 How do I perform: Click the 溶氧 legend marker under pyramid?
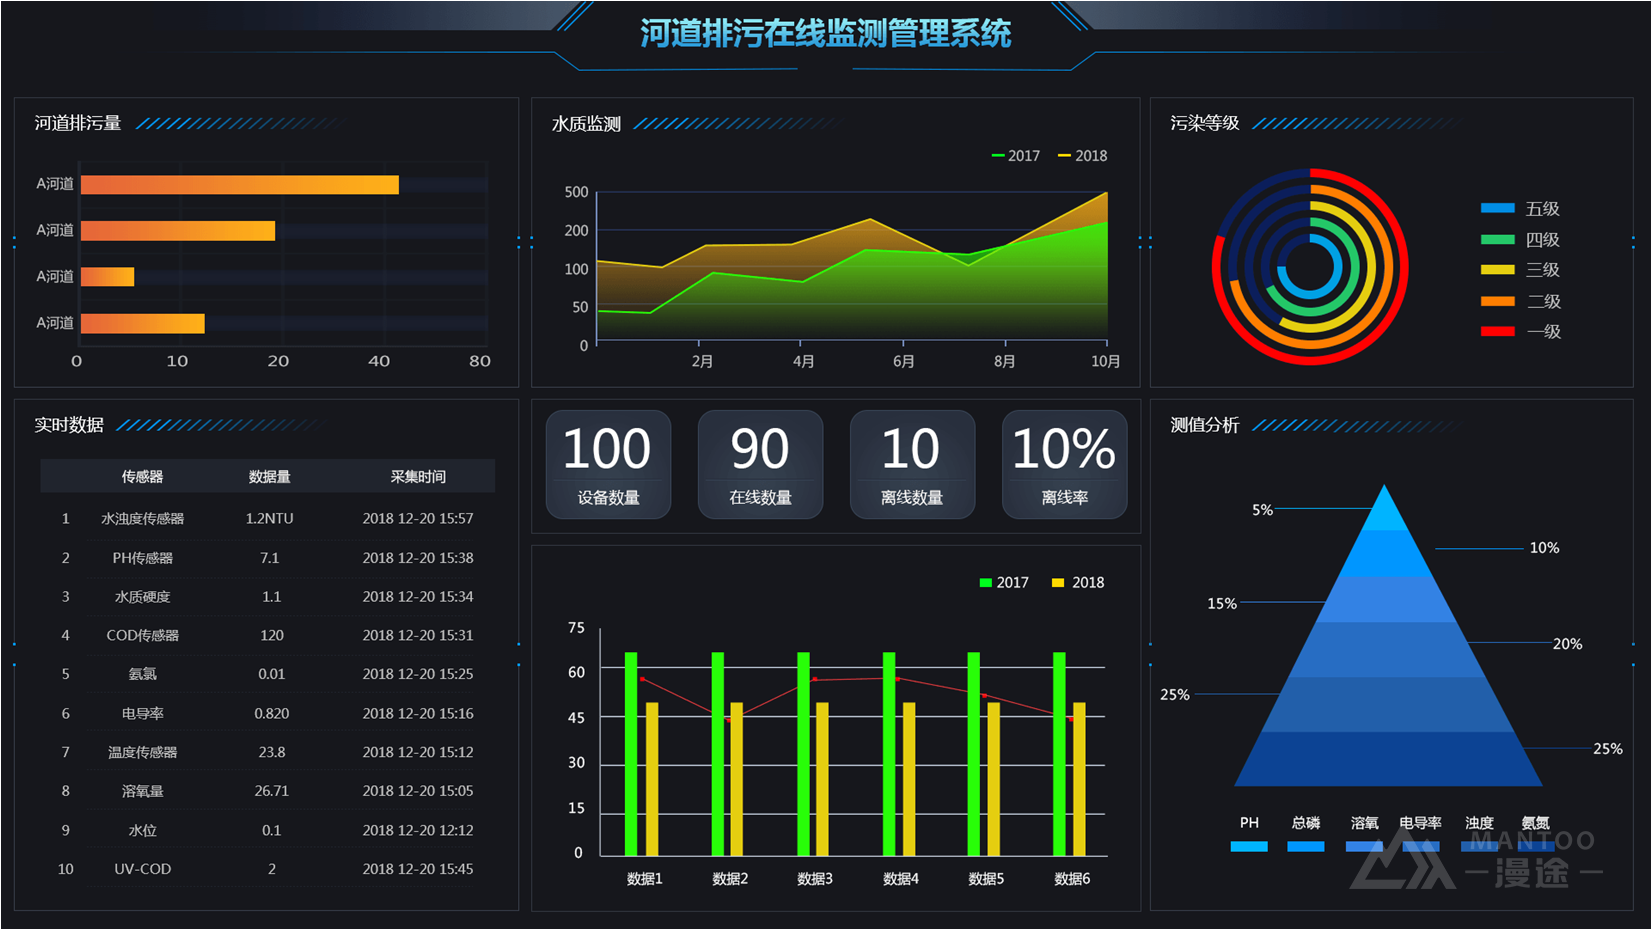point(1363,846)
